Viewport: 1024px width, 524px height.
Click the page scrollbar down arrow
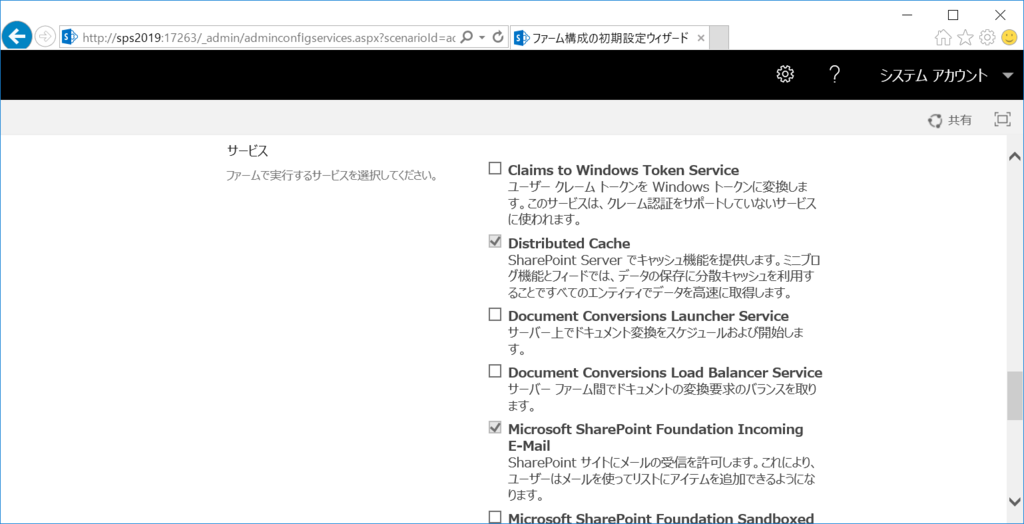point(1014,501)
